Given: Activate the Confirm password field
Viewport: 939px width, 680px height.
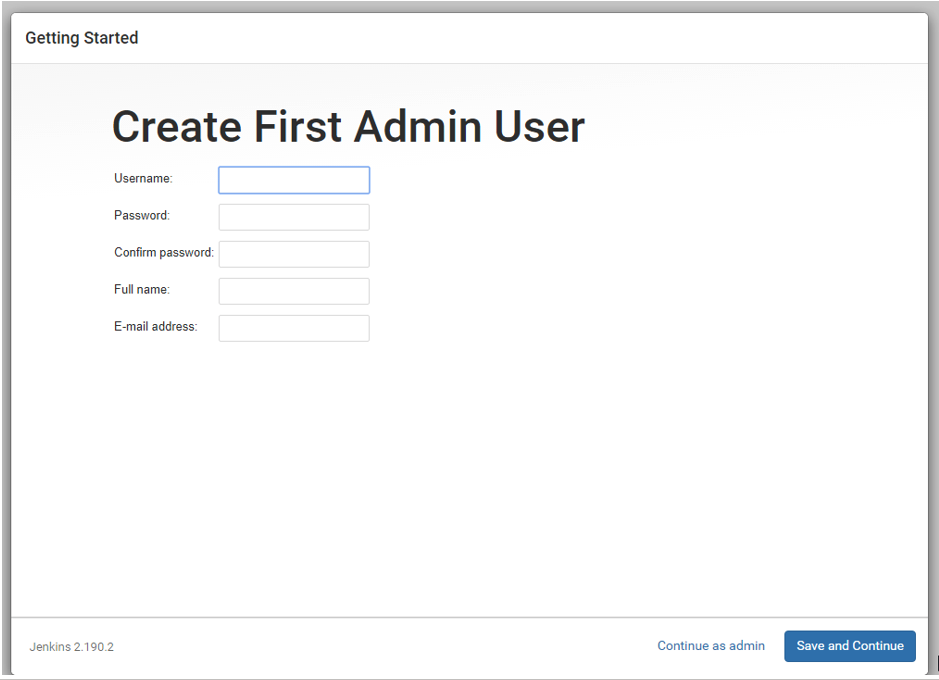Looking at the screenshot, I should point(294,254).
